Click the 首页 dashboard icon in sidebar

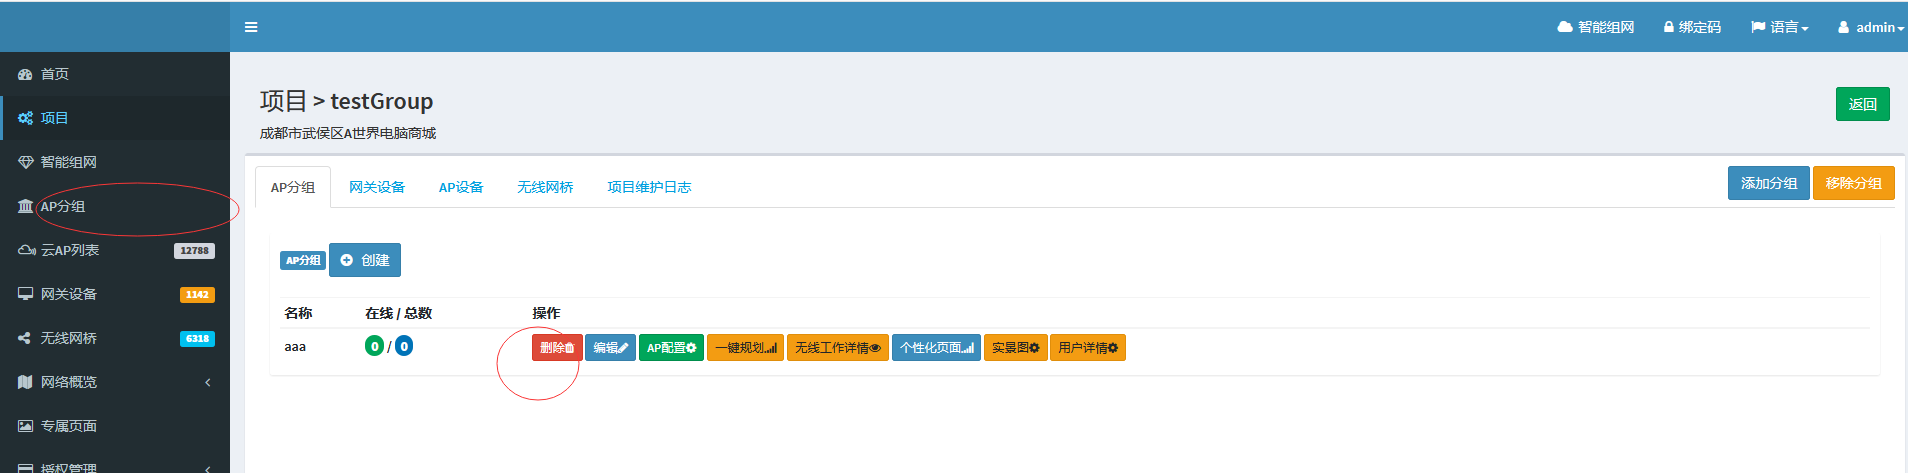pyautogui.click(x=25, y=74)
